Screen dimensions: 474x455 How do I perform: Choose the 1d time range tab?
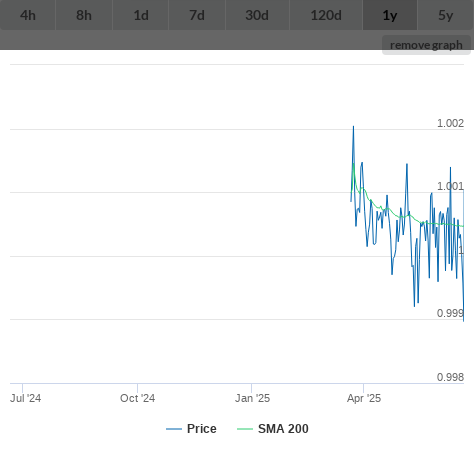[x=141, y=15]
